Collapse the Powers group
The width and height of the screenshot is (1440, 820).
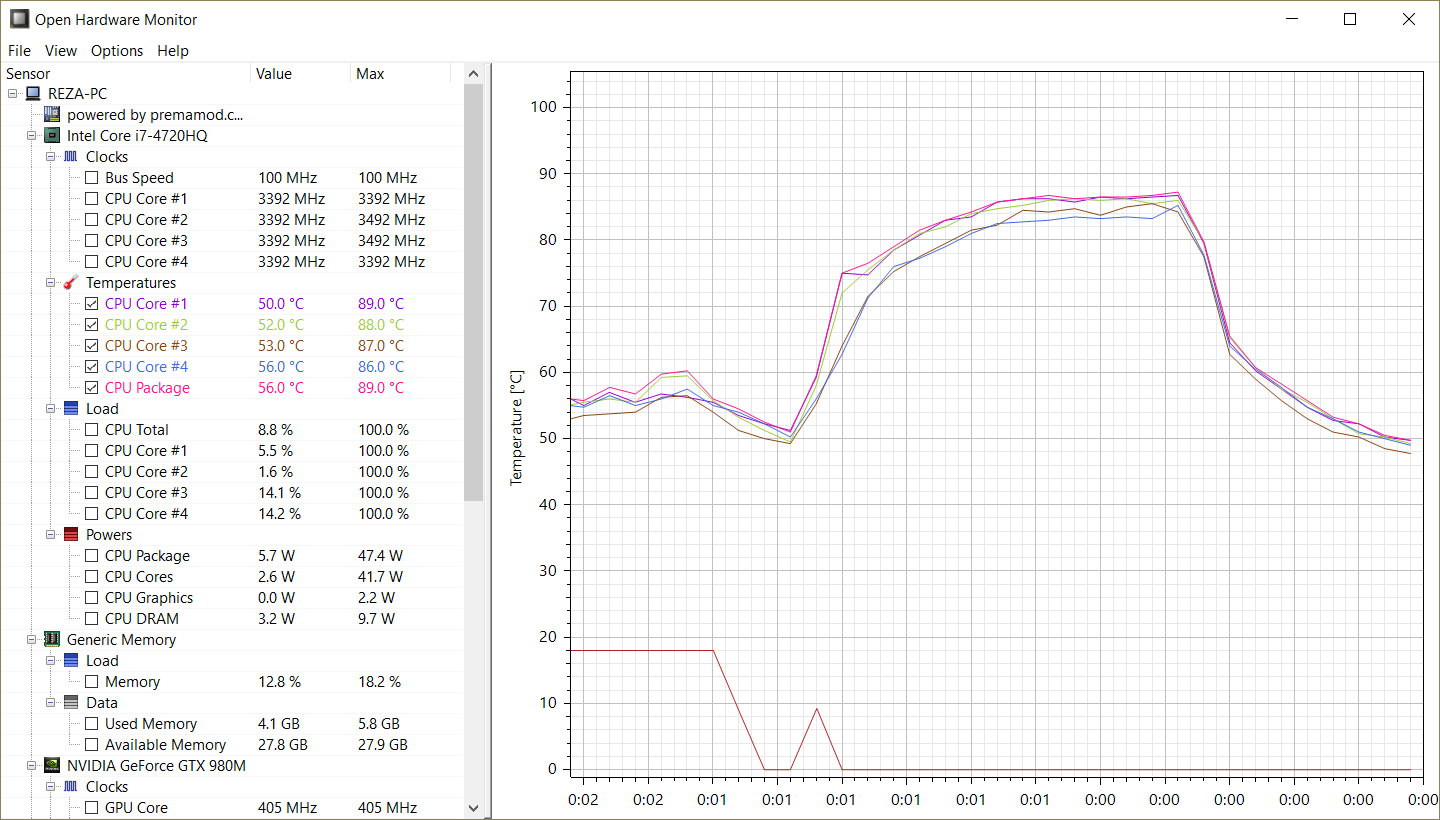(x=51, y=534)
